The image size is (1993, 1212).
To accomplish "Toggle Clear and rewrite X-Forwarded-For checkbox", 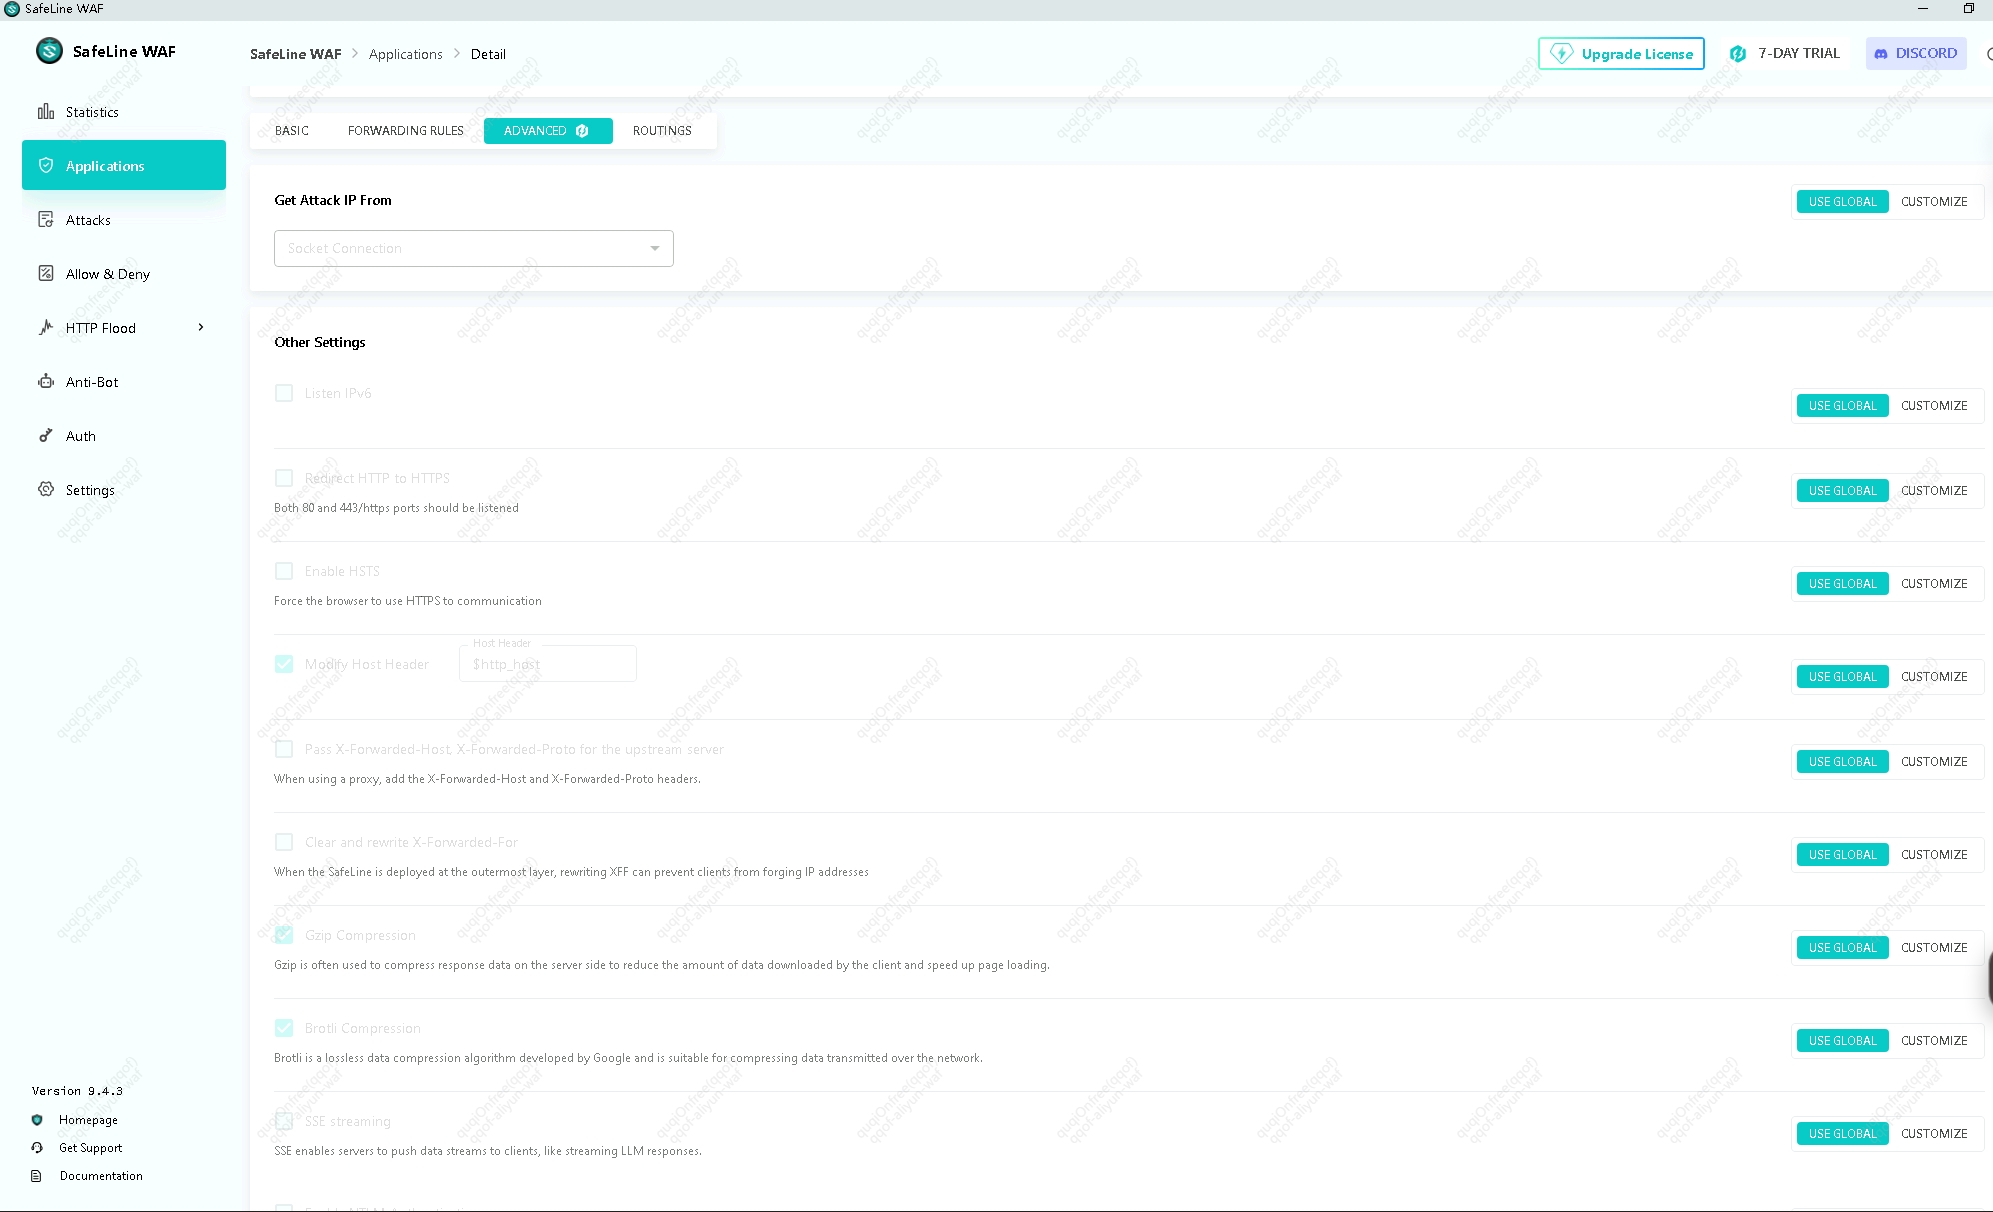I will click(284, 842).
